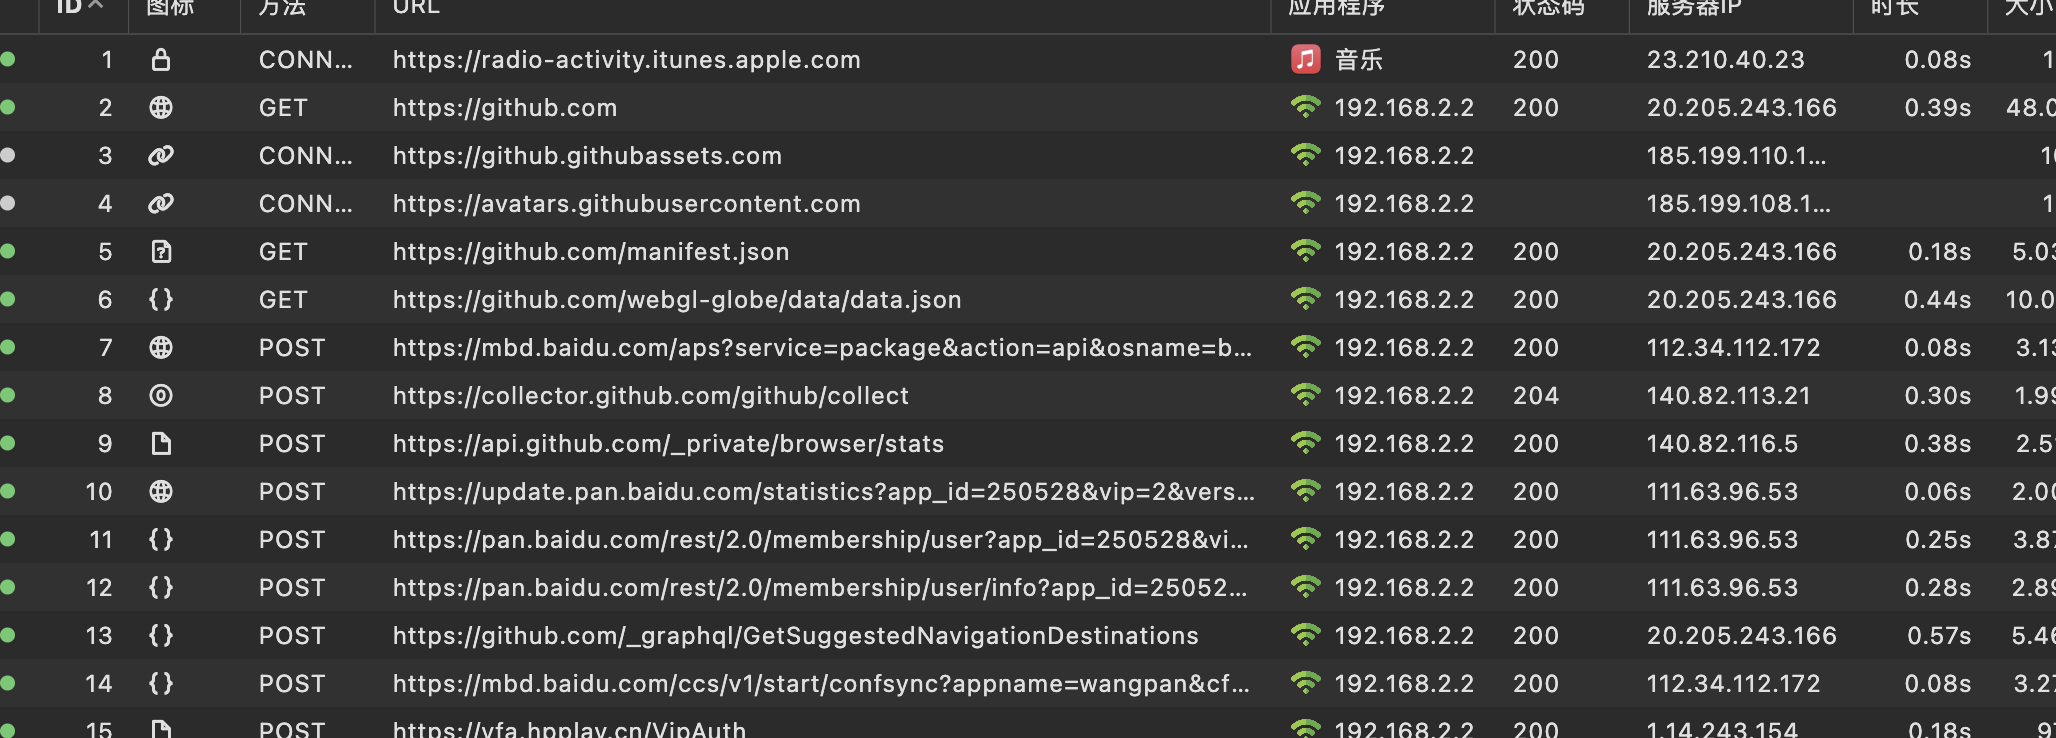The width and height of the screenshot is (2056, 738).
Task: Select the collector.github.com/github/collect URL
Action: 651,396
